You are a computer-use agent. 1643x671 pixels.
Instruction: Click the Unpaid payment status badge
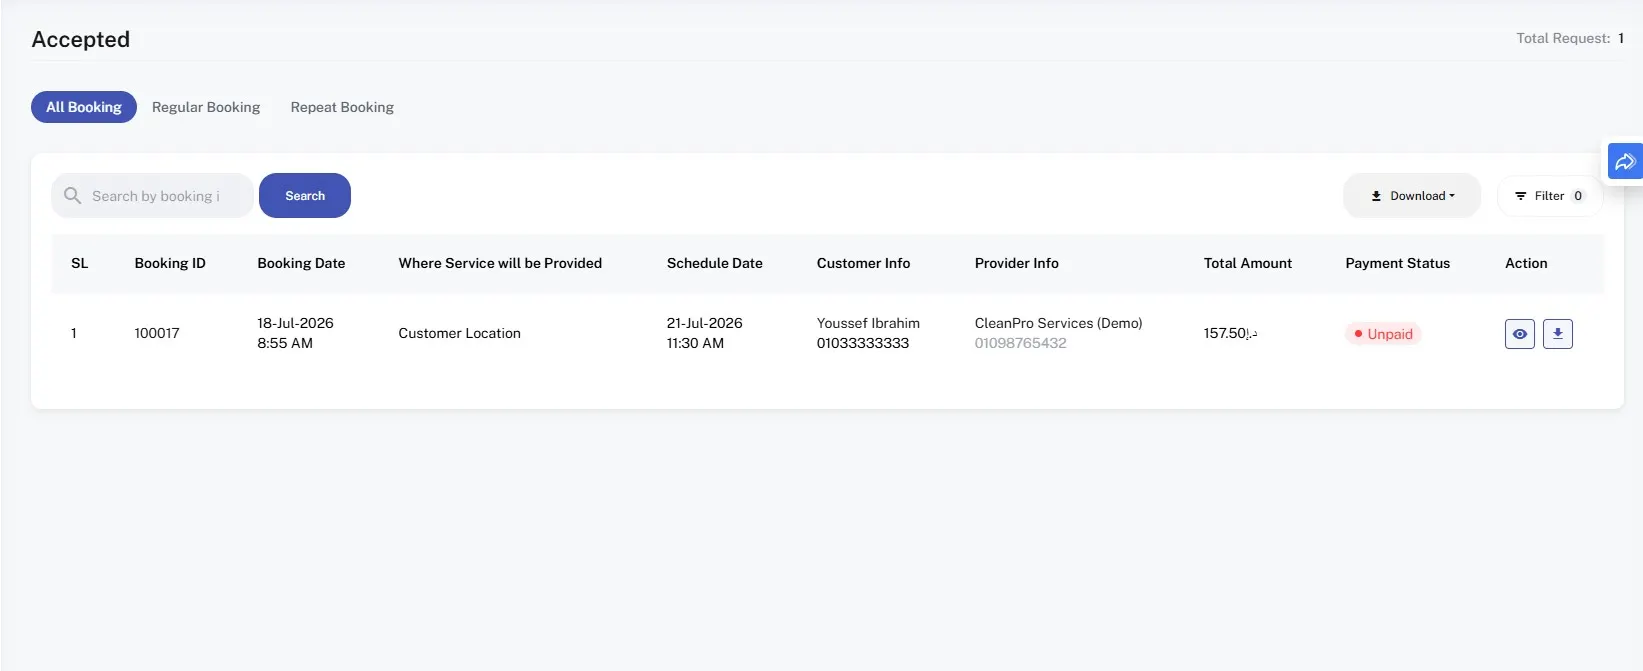tap(1383, 334)
